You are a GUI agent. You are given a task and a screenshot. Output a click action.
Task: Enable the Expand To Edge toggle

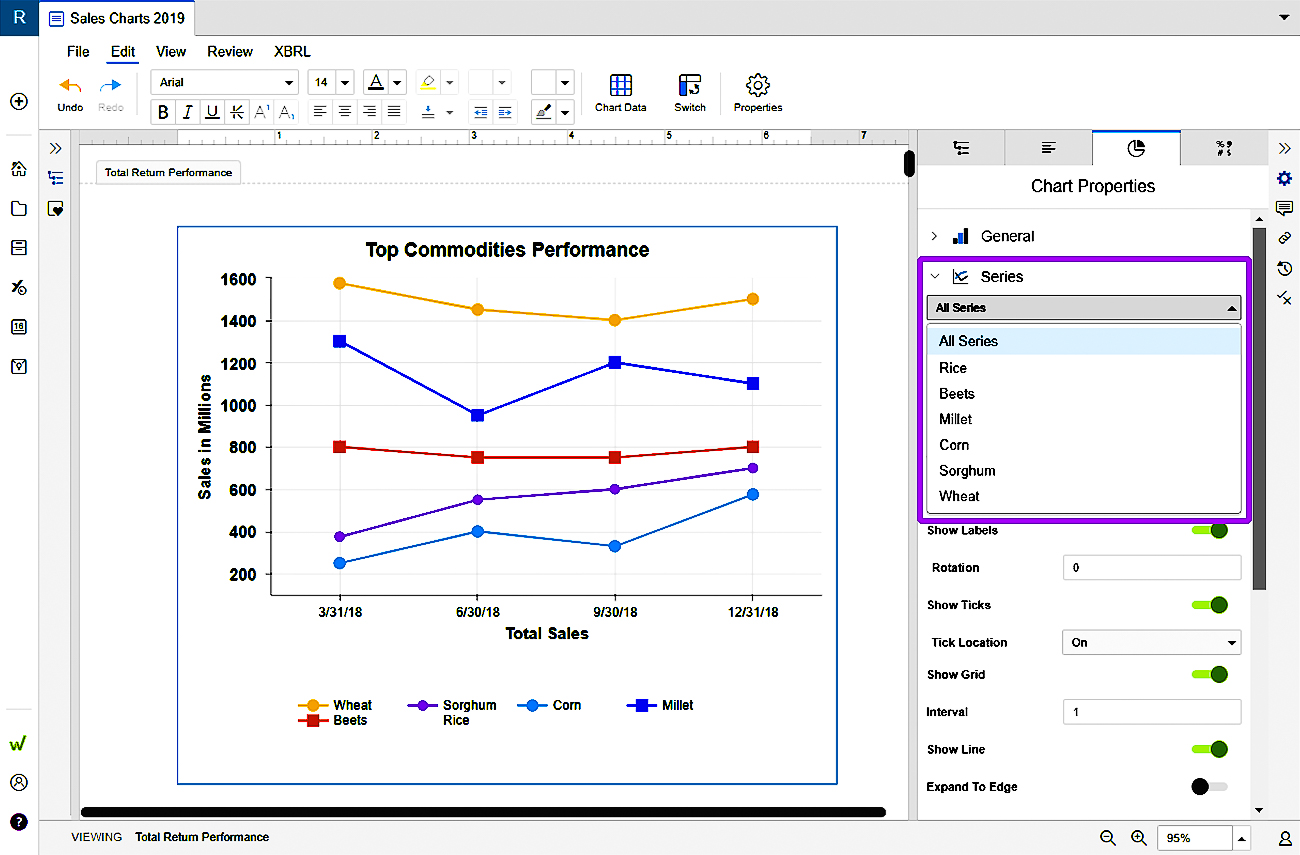point(1209,787)
